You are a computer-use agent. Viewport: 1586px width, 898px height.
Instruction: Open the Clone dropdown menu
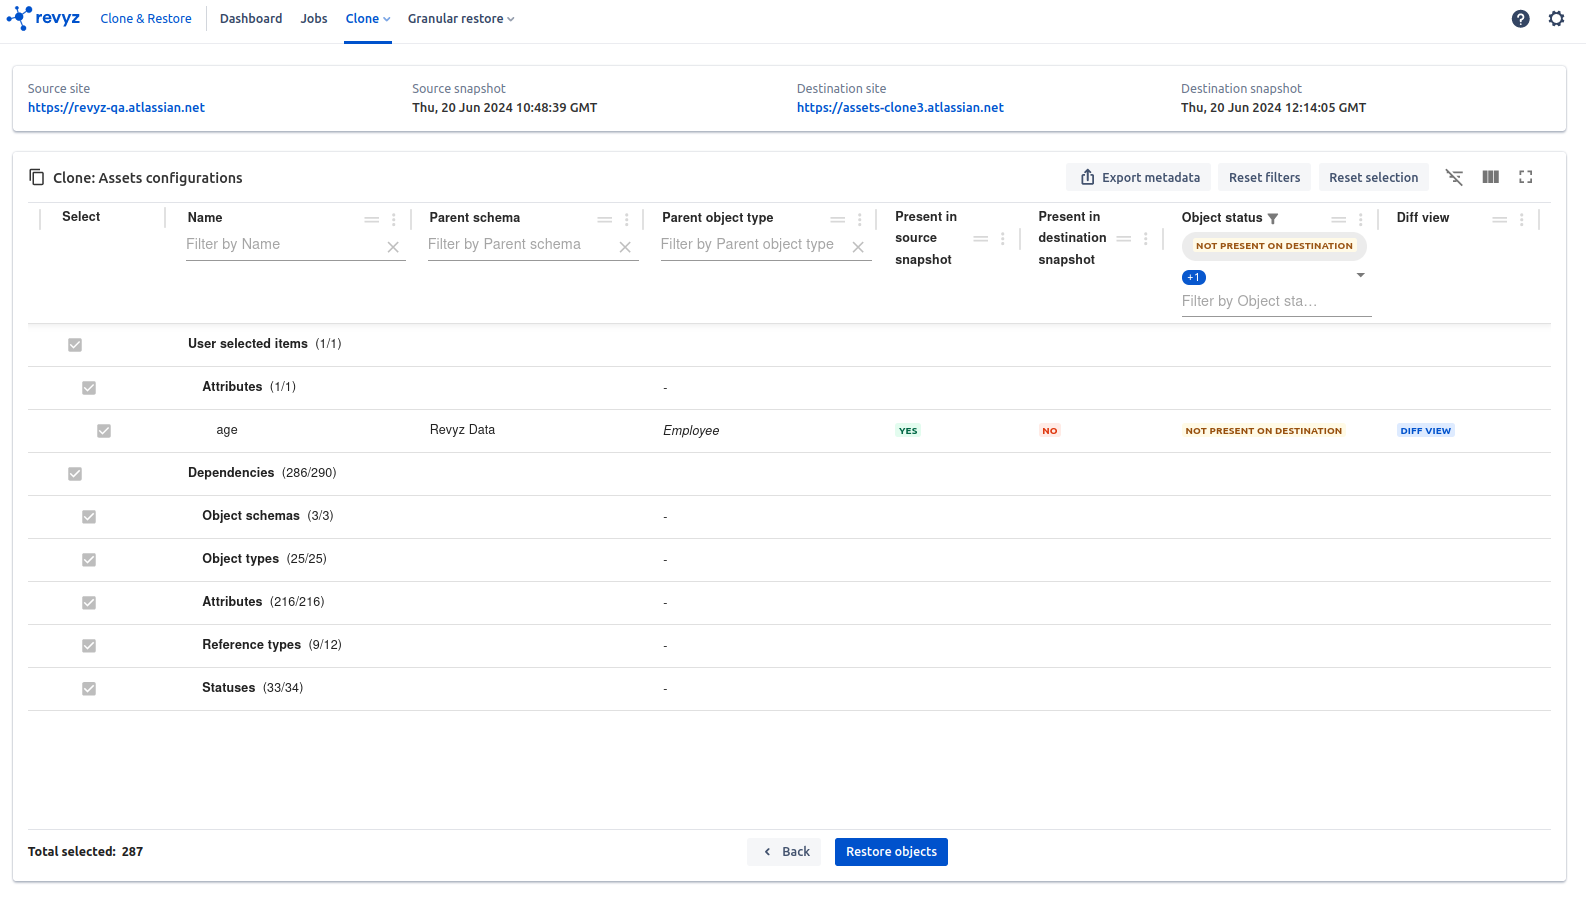point(368,19)
